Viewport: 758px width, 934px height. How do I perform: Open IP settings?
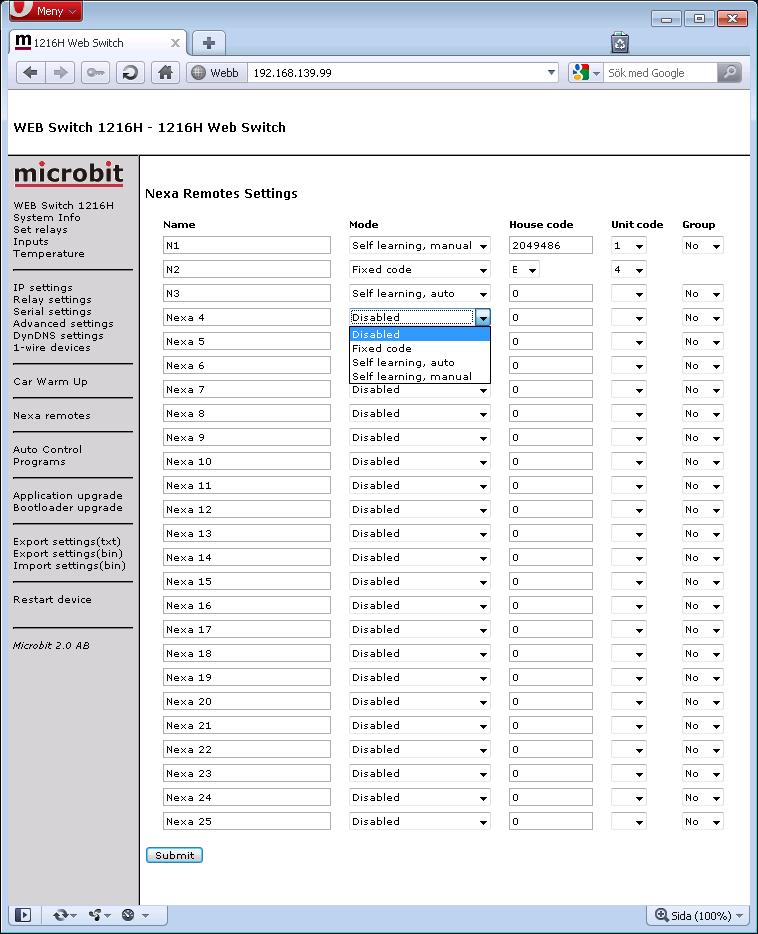tap(42, 288)
